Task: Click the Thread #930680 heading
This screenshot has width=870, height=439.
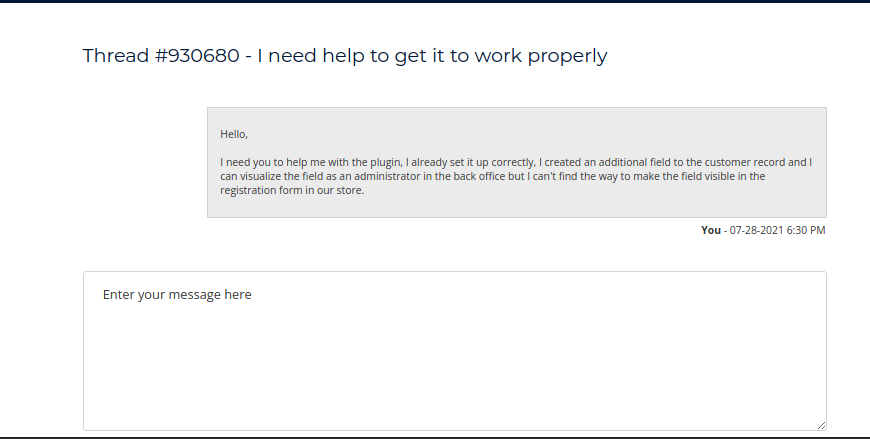Action: pos(344,56)
